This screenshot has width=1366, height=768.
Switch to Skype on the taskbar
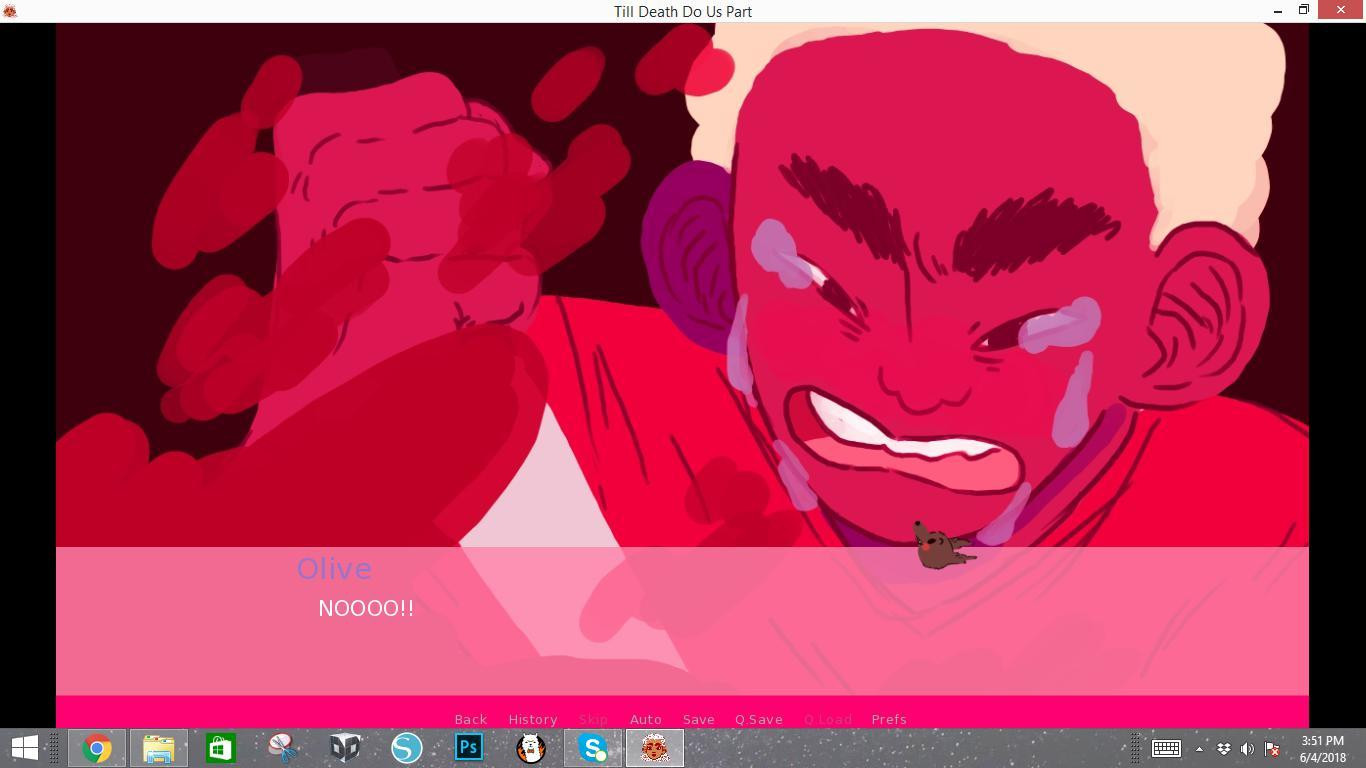tap(593, 748)
